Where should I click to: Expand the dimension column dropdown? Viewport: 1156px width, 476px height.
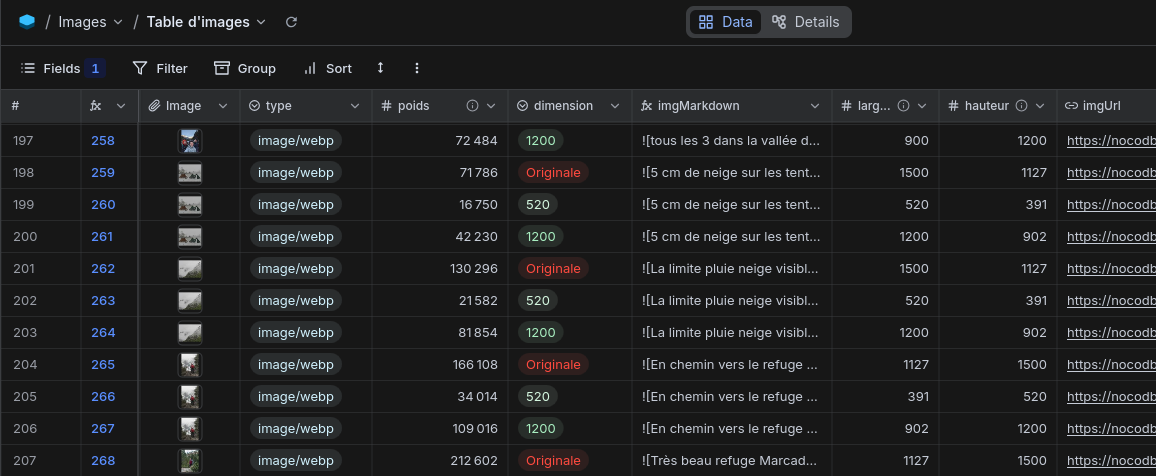coord(615,106)
